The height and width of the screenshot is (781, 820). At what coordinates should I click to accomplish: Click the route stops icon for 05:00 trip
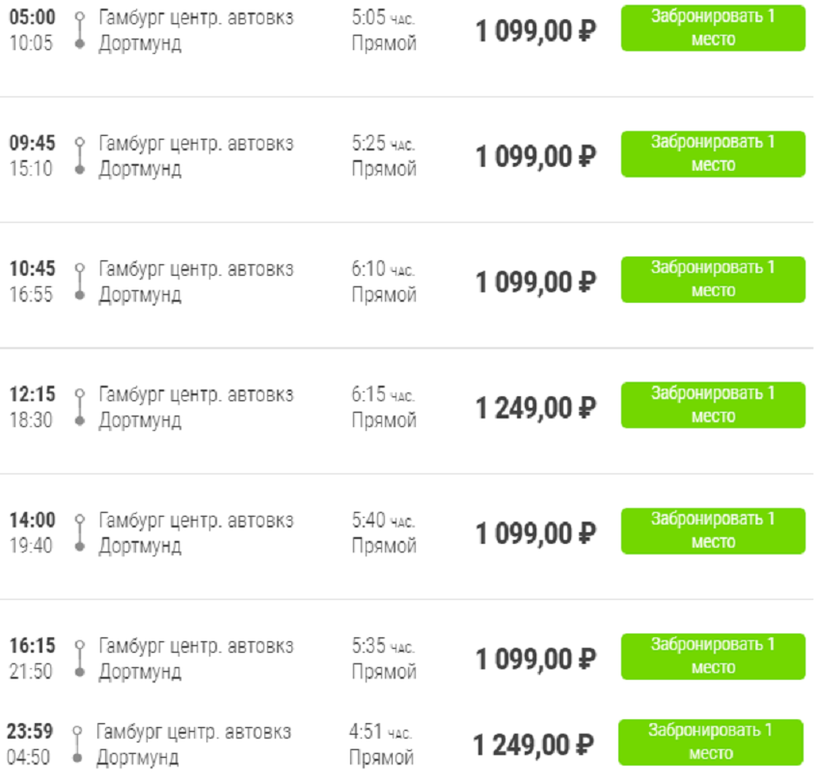click(x=80, y=31)
